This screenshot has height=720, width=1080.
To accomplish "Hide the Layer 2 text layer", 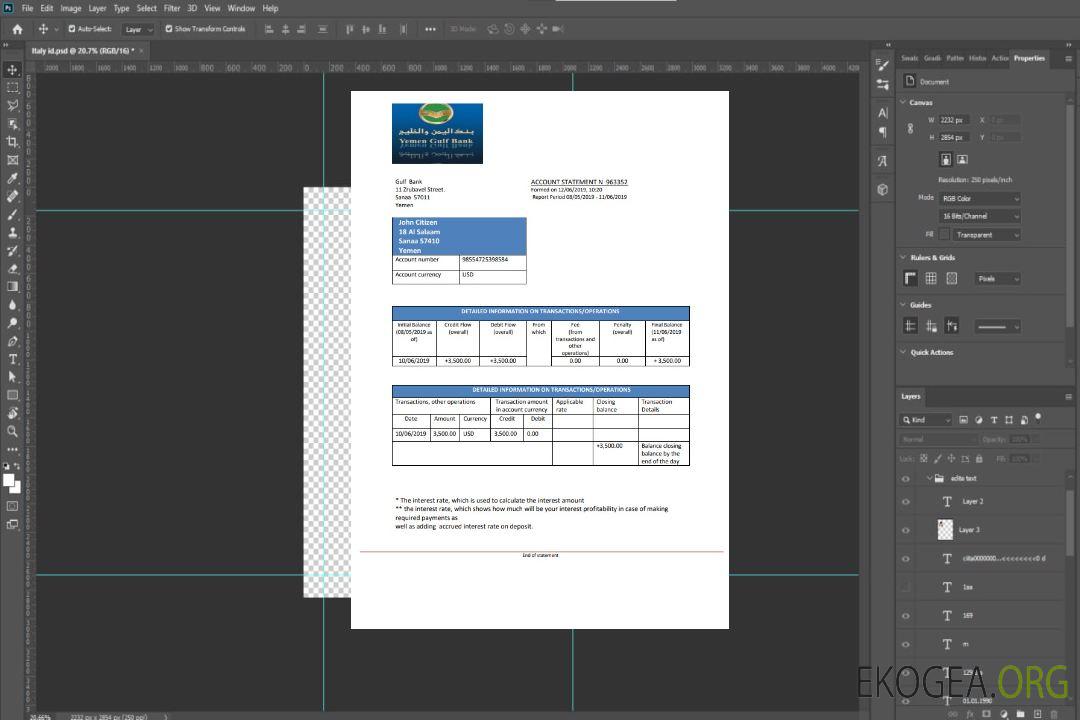I will click(906, 502).
